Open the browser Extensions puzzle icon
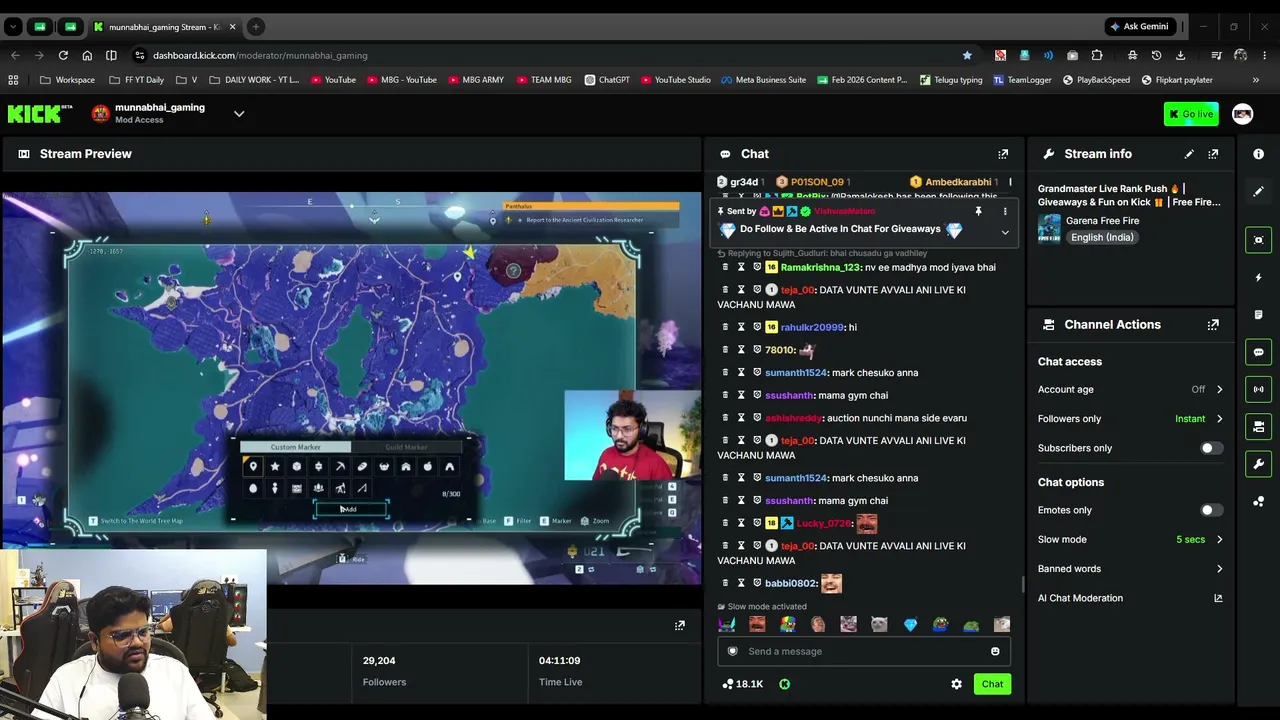Image resolution: width=1280 pixels, height=720 pixels. [x=1097, y=55]
